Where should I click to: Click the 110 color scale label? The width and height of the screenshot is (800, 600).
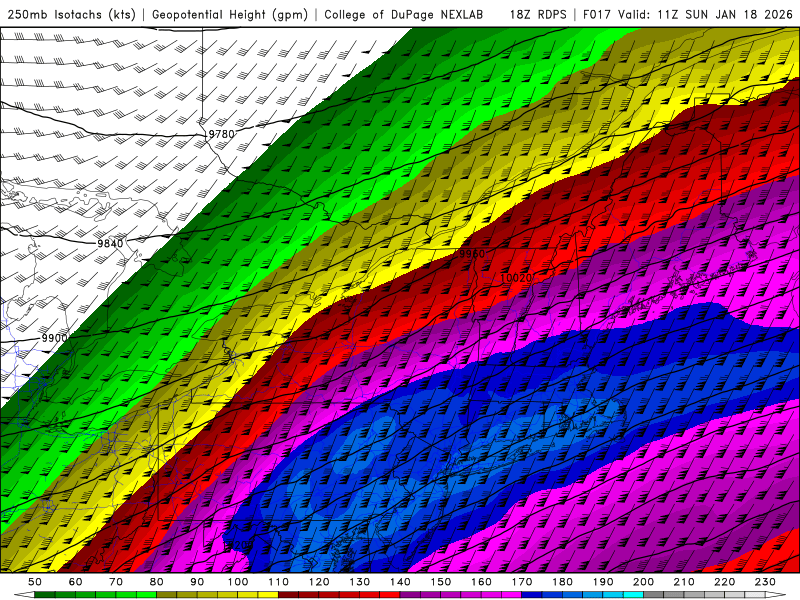[279, 582]
